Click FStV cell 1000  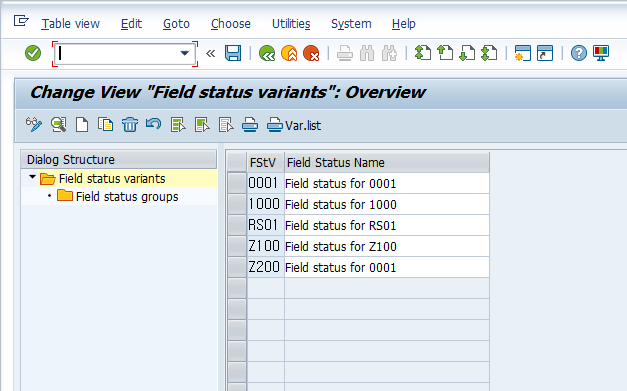point(266,204)
